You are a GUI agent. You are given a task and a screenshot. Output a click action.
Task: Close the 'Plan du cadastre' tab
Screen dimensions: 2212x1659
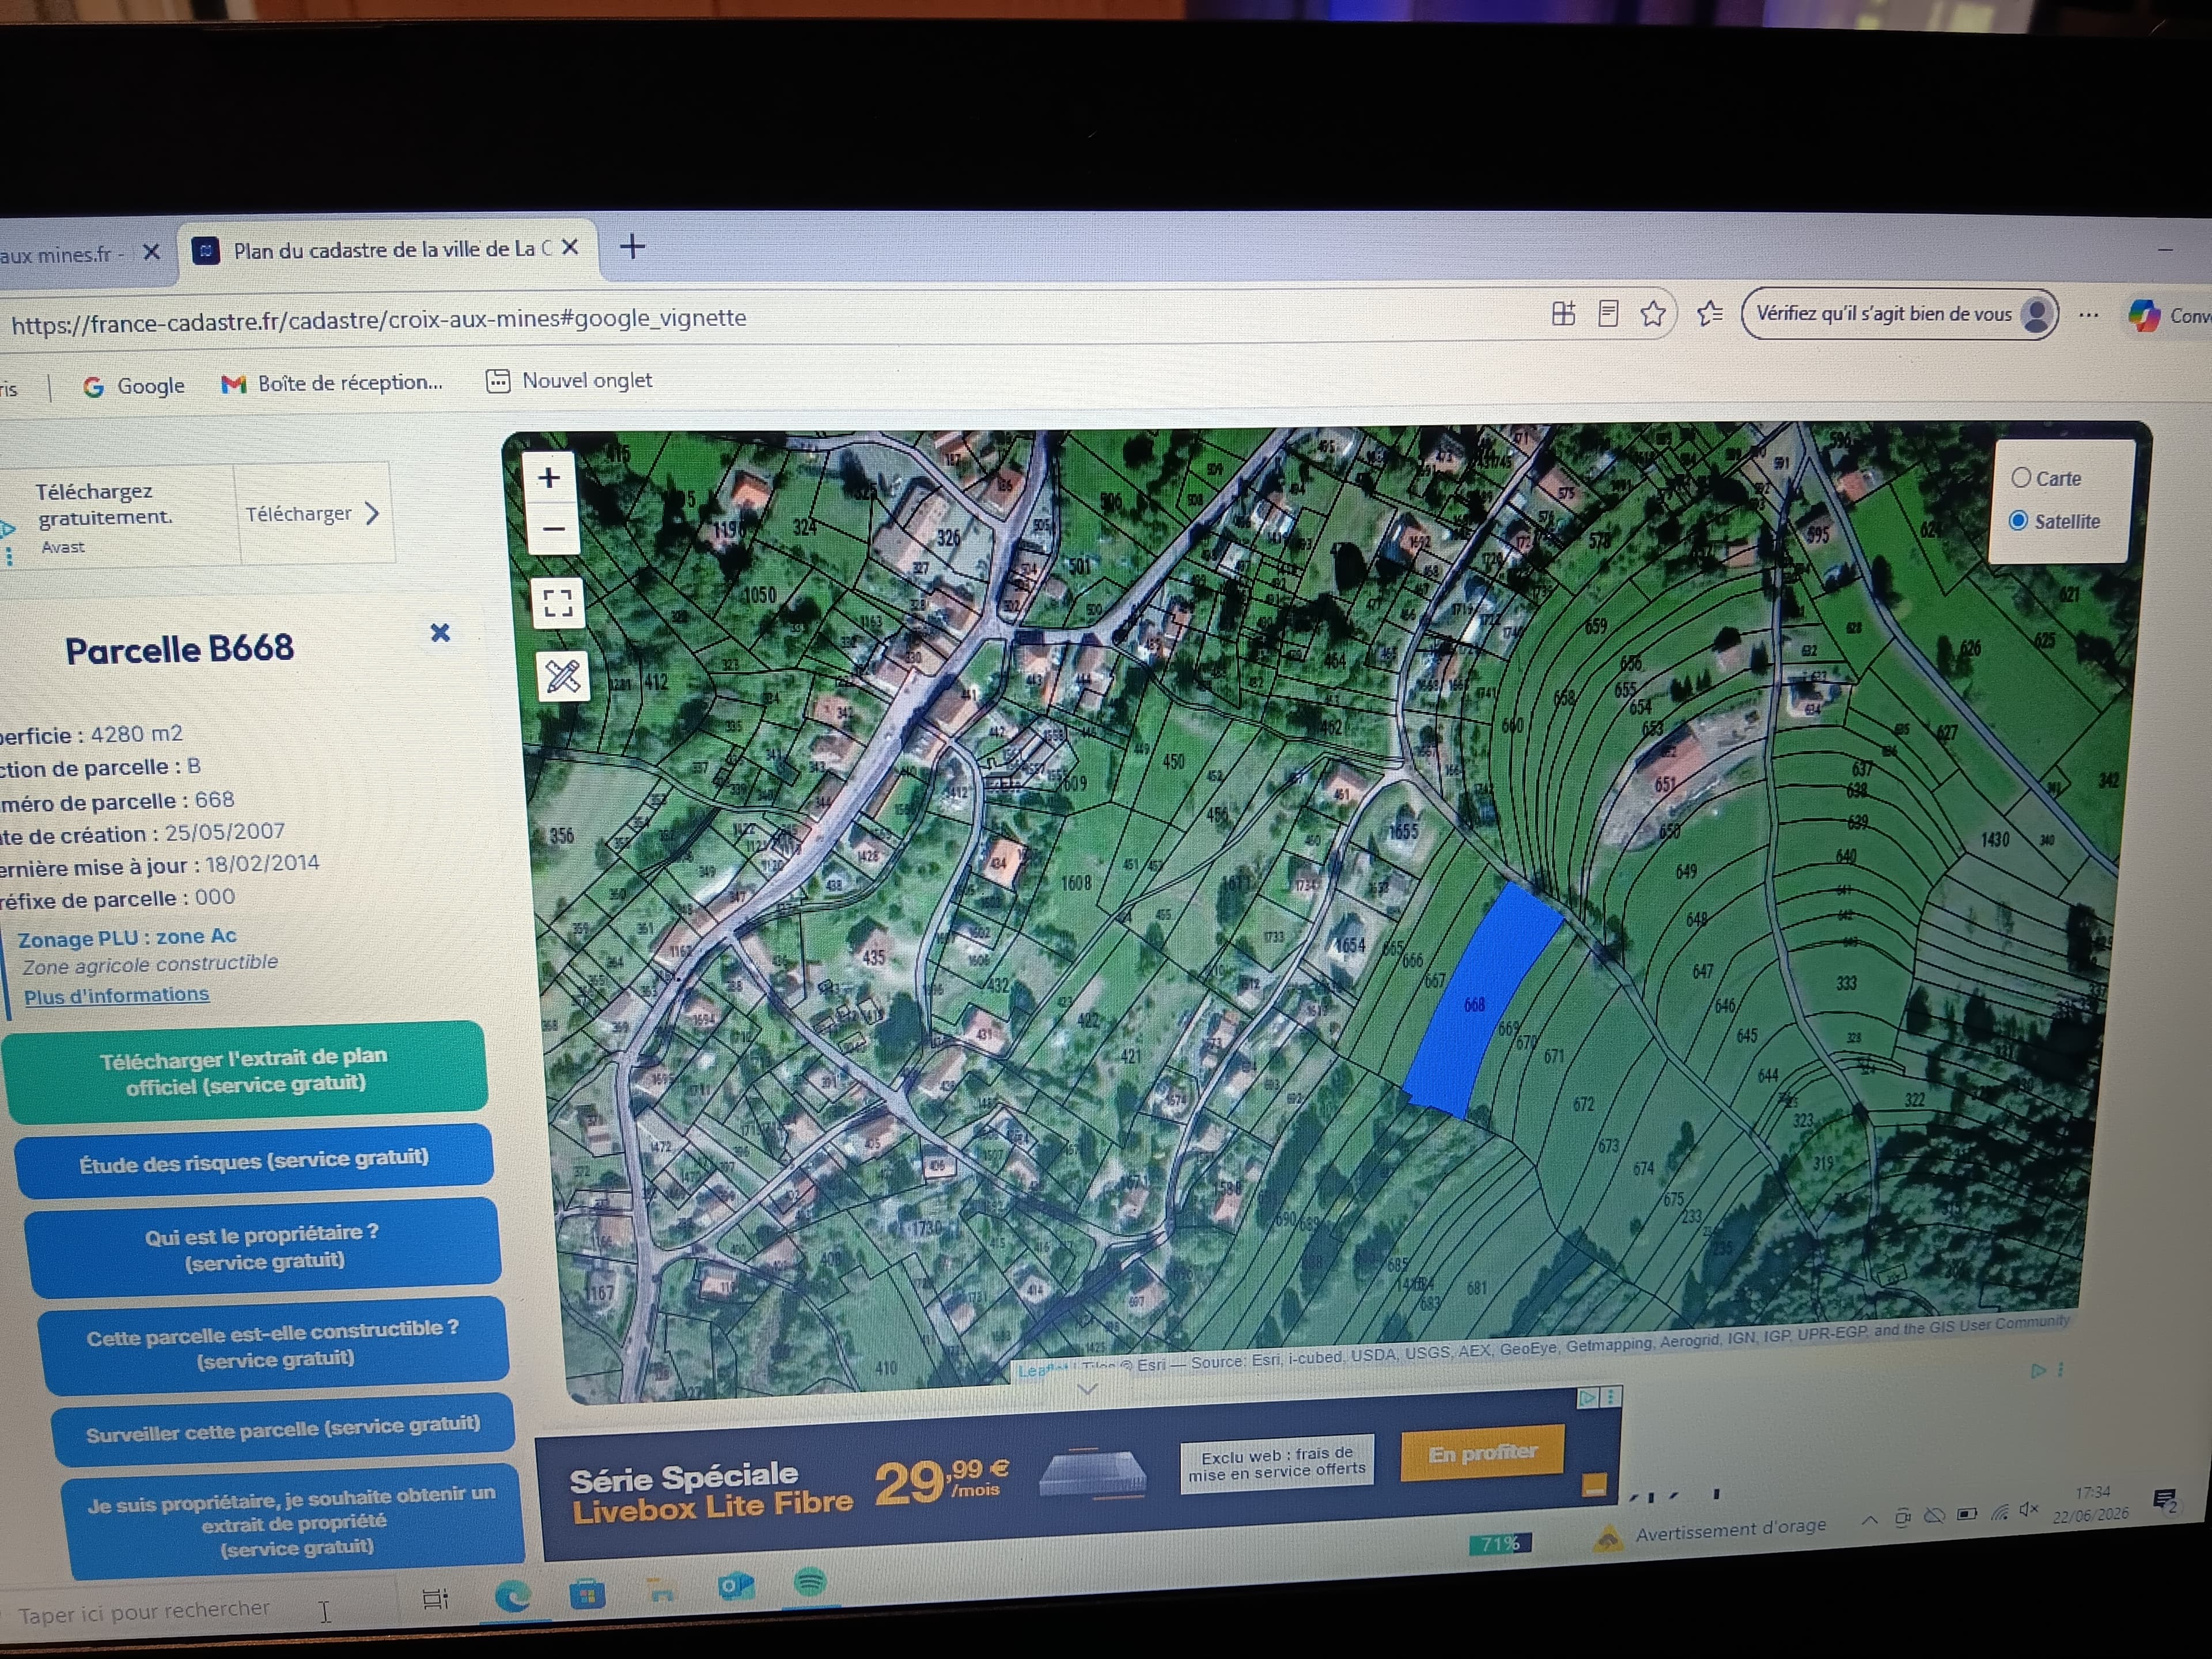[570, 247]
